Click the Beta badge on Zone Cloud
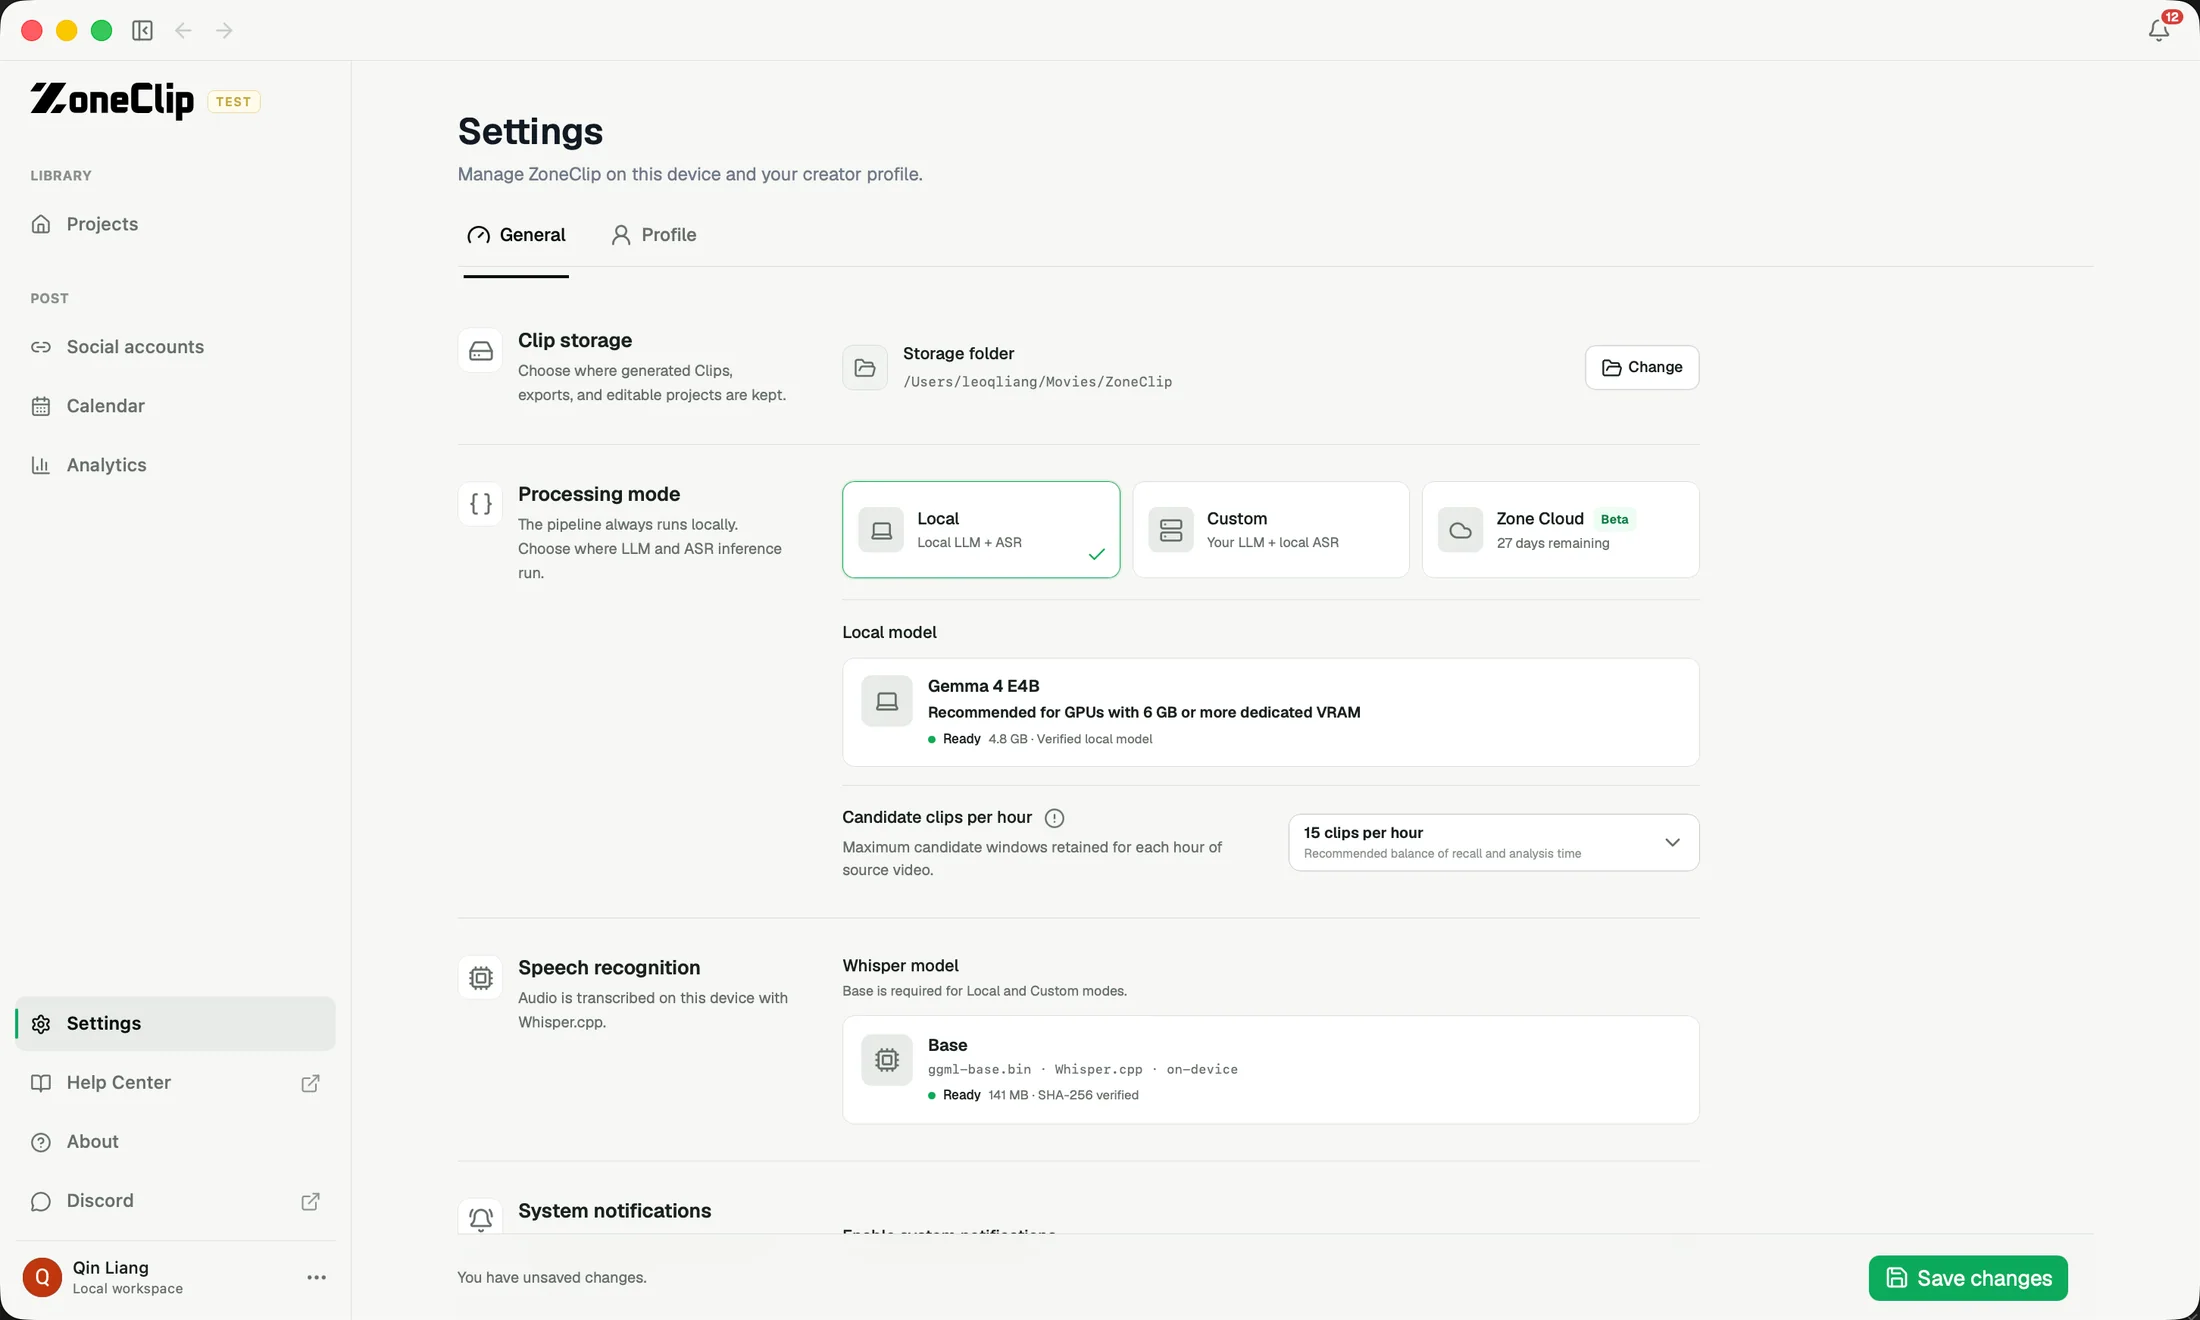Image resolution: width=2200 pixels, height=1320 pixels. [x=1614, y=519]
